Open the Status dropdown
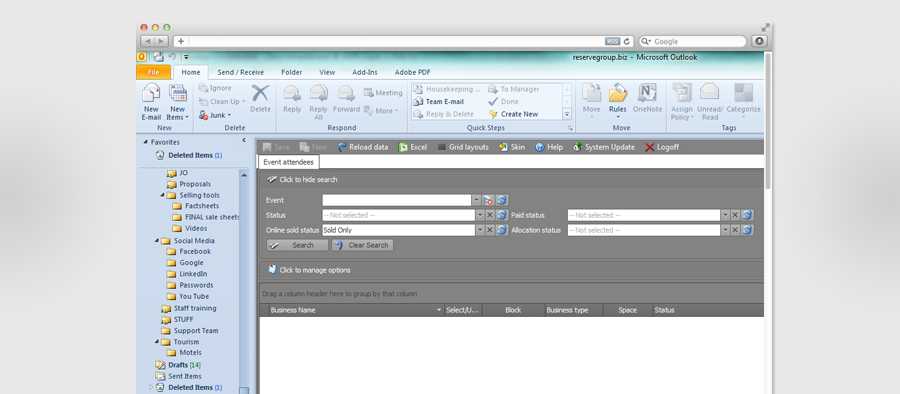Screen dimensions: 900x394 (x=480, y=215)
